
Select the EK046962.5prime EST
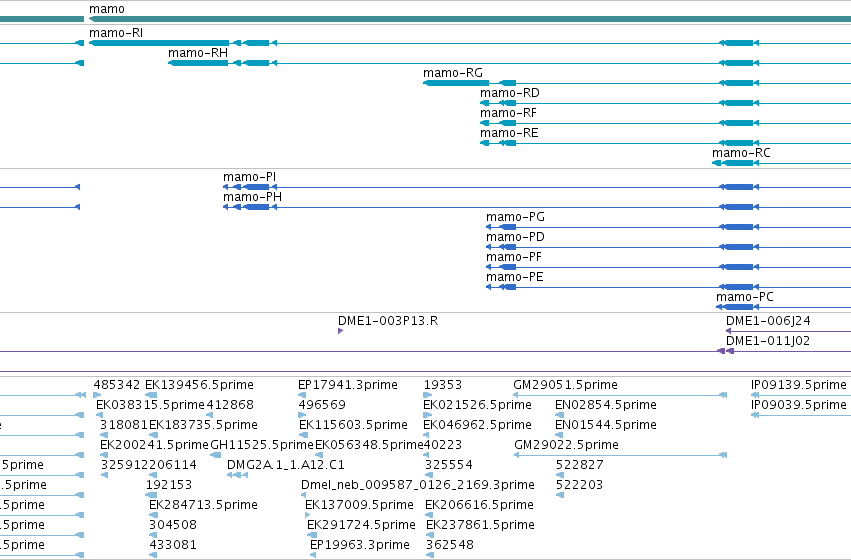tap(477, 425)
